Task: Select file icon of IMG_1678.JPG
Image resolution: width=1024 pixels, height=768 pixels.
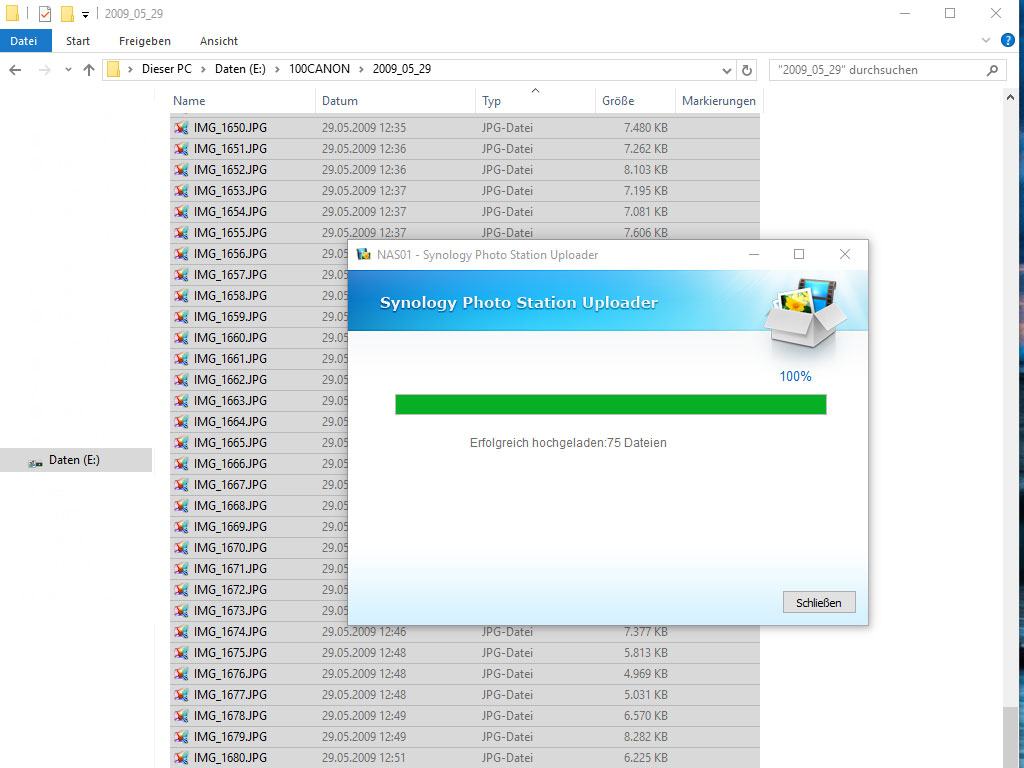Action: [x=181, y=715]
